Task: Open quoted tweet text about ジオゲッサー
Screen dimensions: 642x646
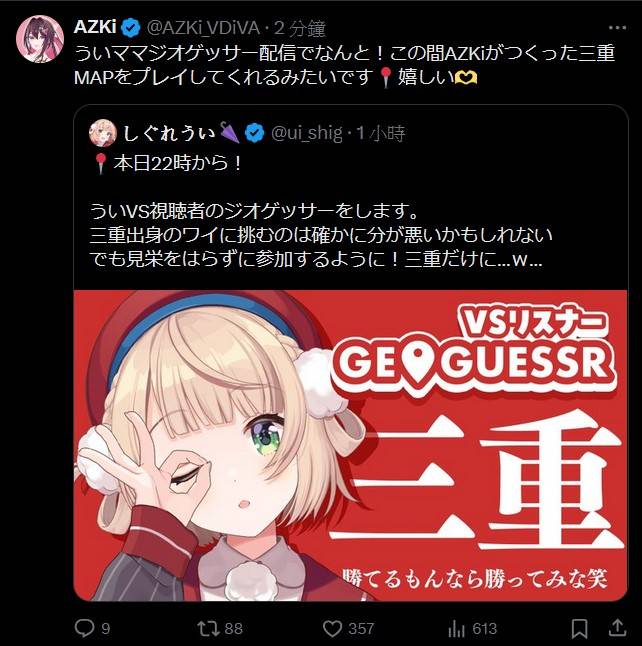Action: [x=321, y=235]
